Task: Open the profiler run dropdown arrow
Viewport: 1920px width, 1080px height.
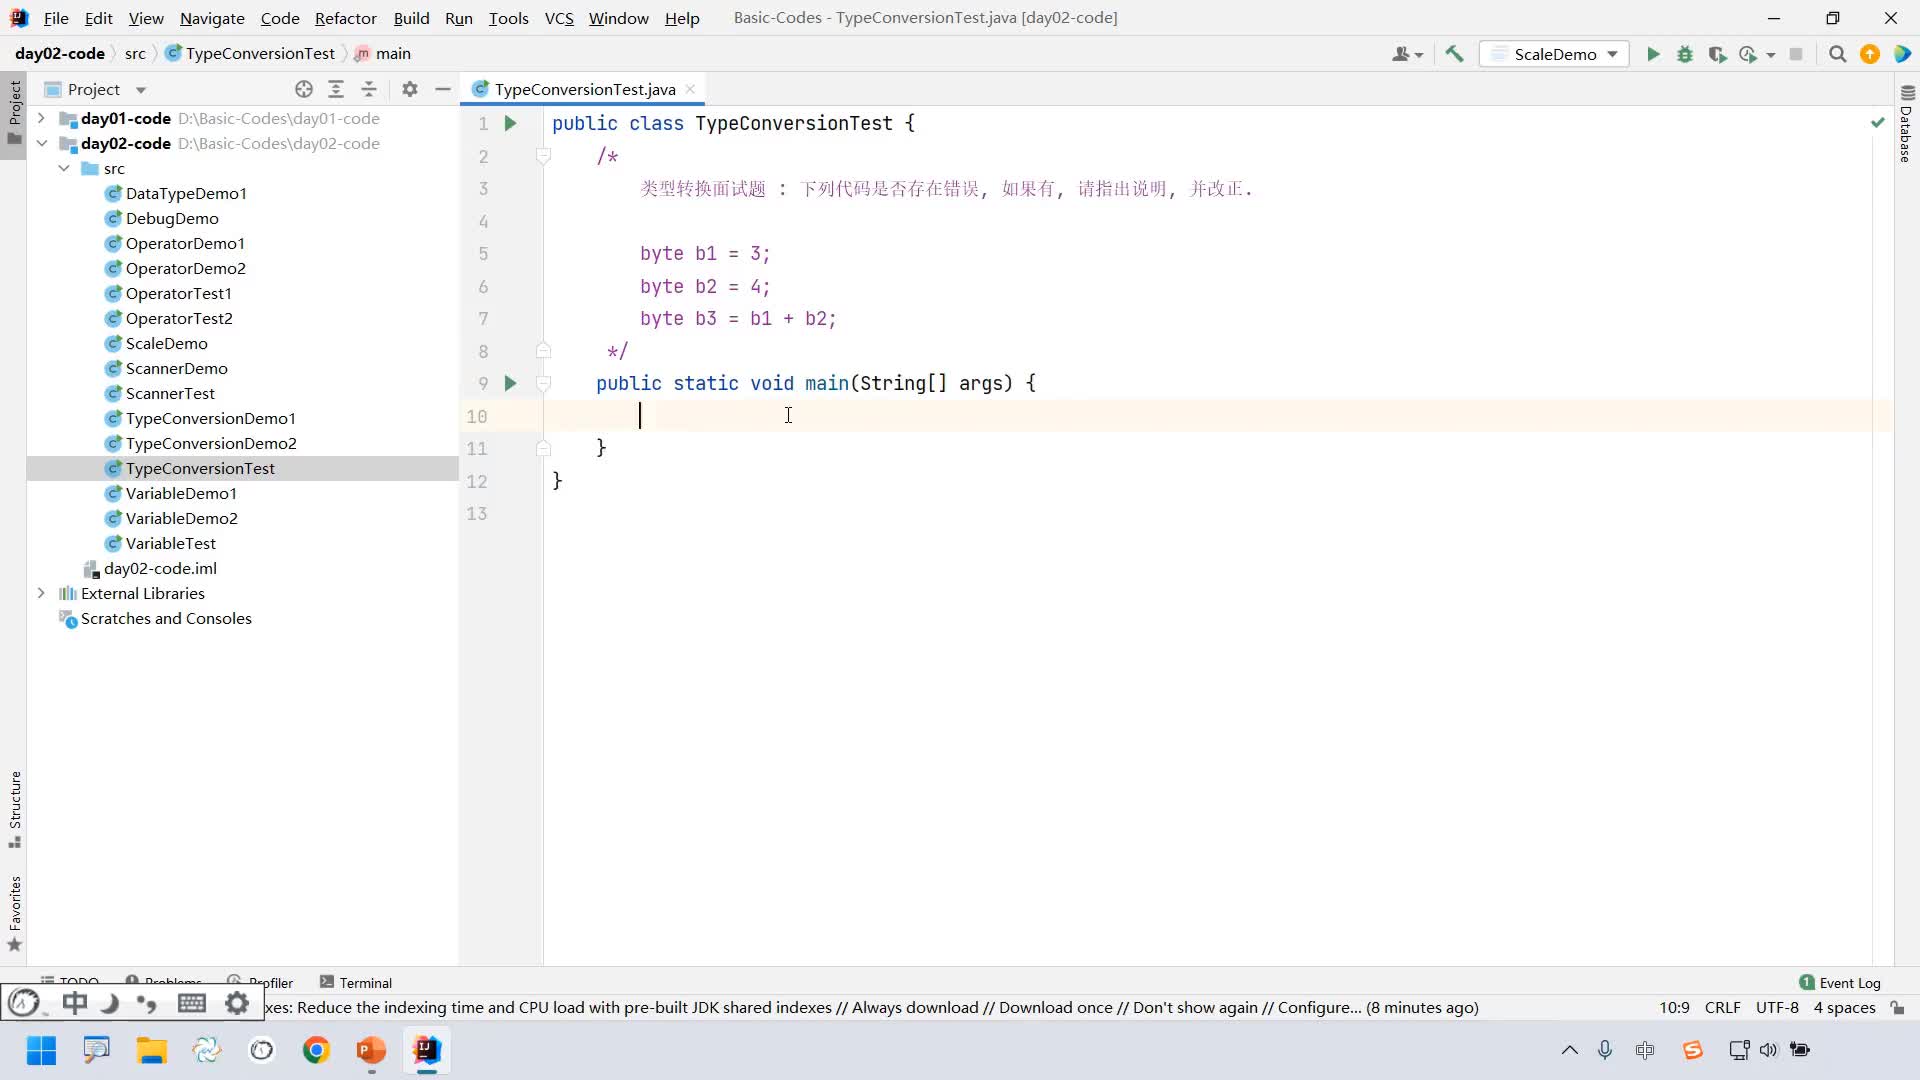Action: [1771, 55]
